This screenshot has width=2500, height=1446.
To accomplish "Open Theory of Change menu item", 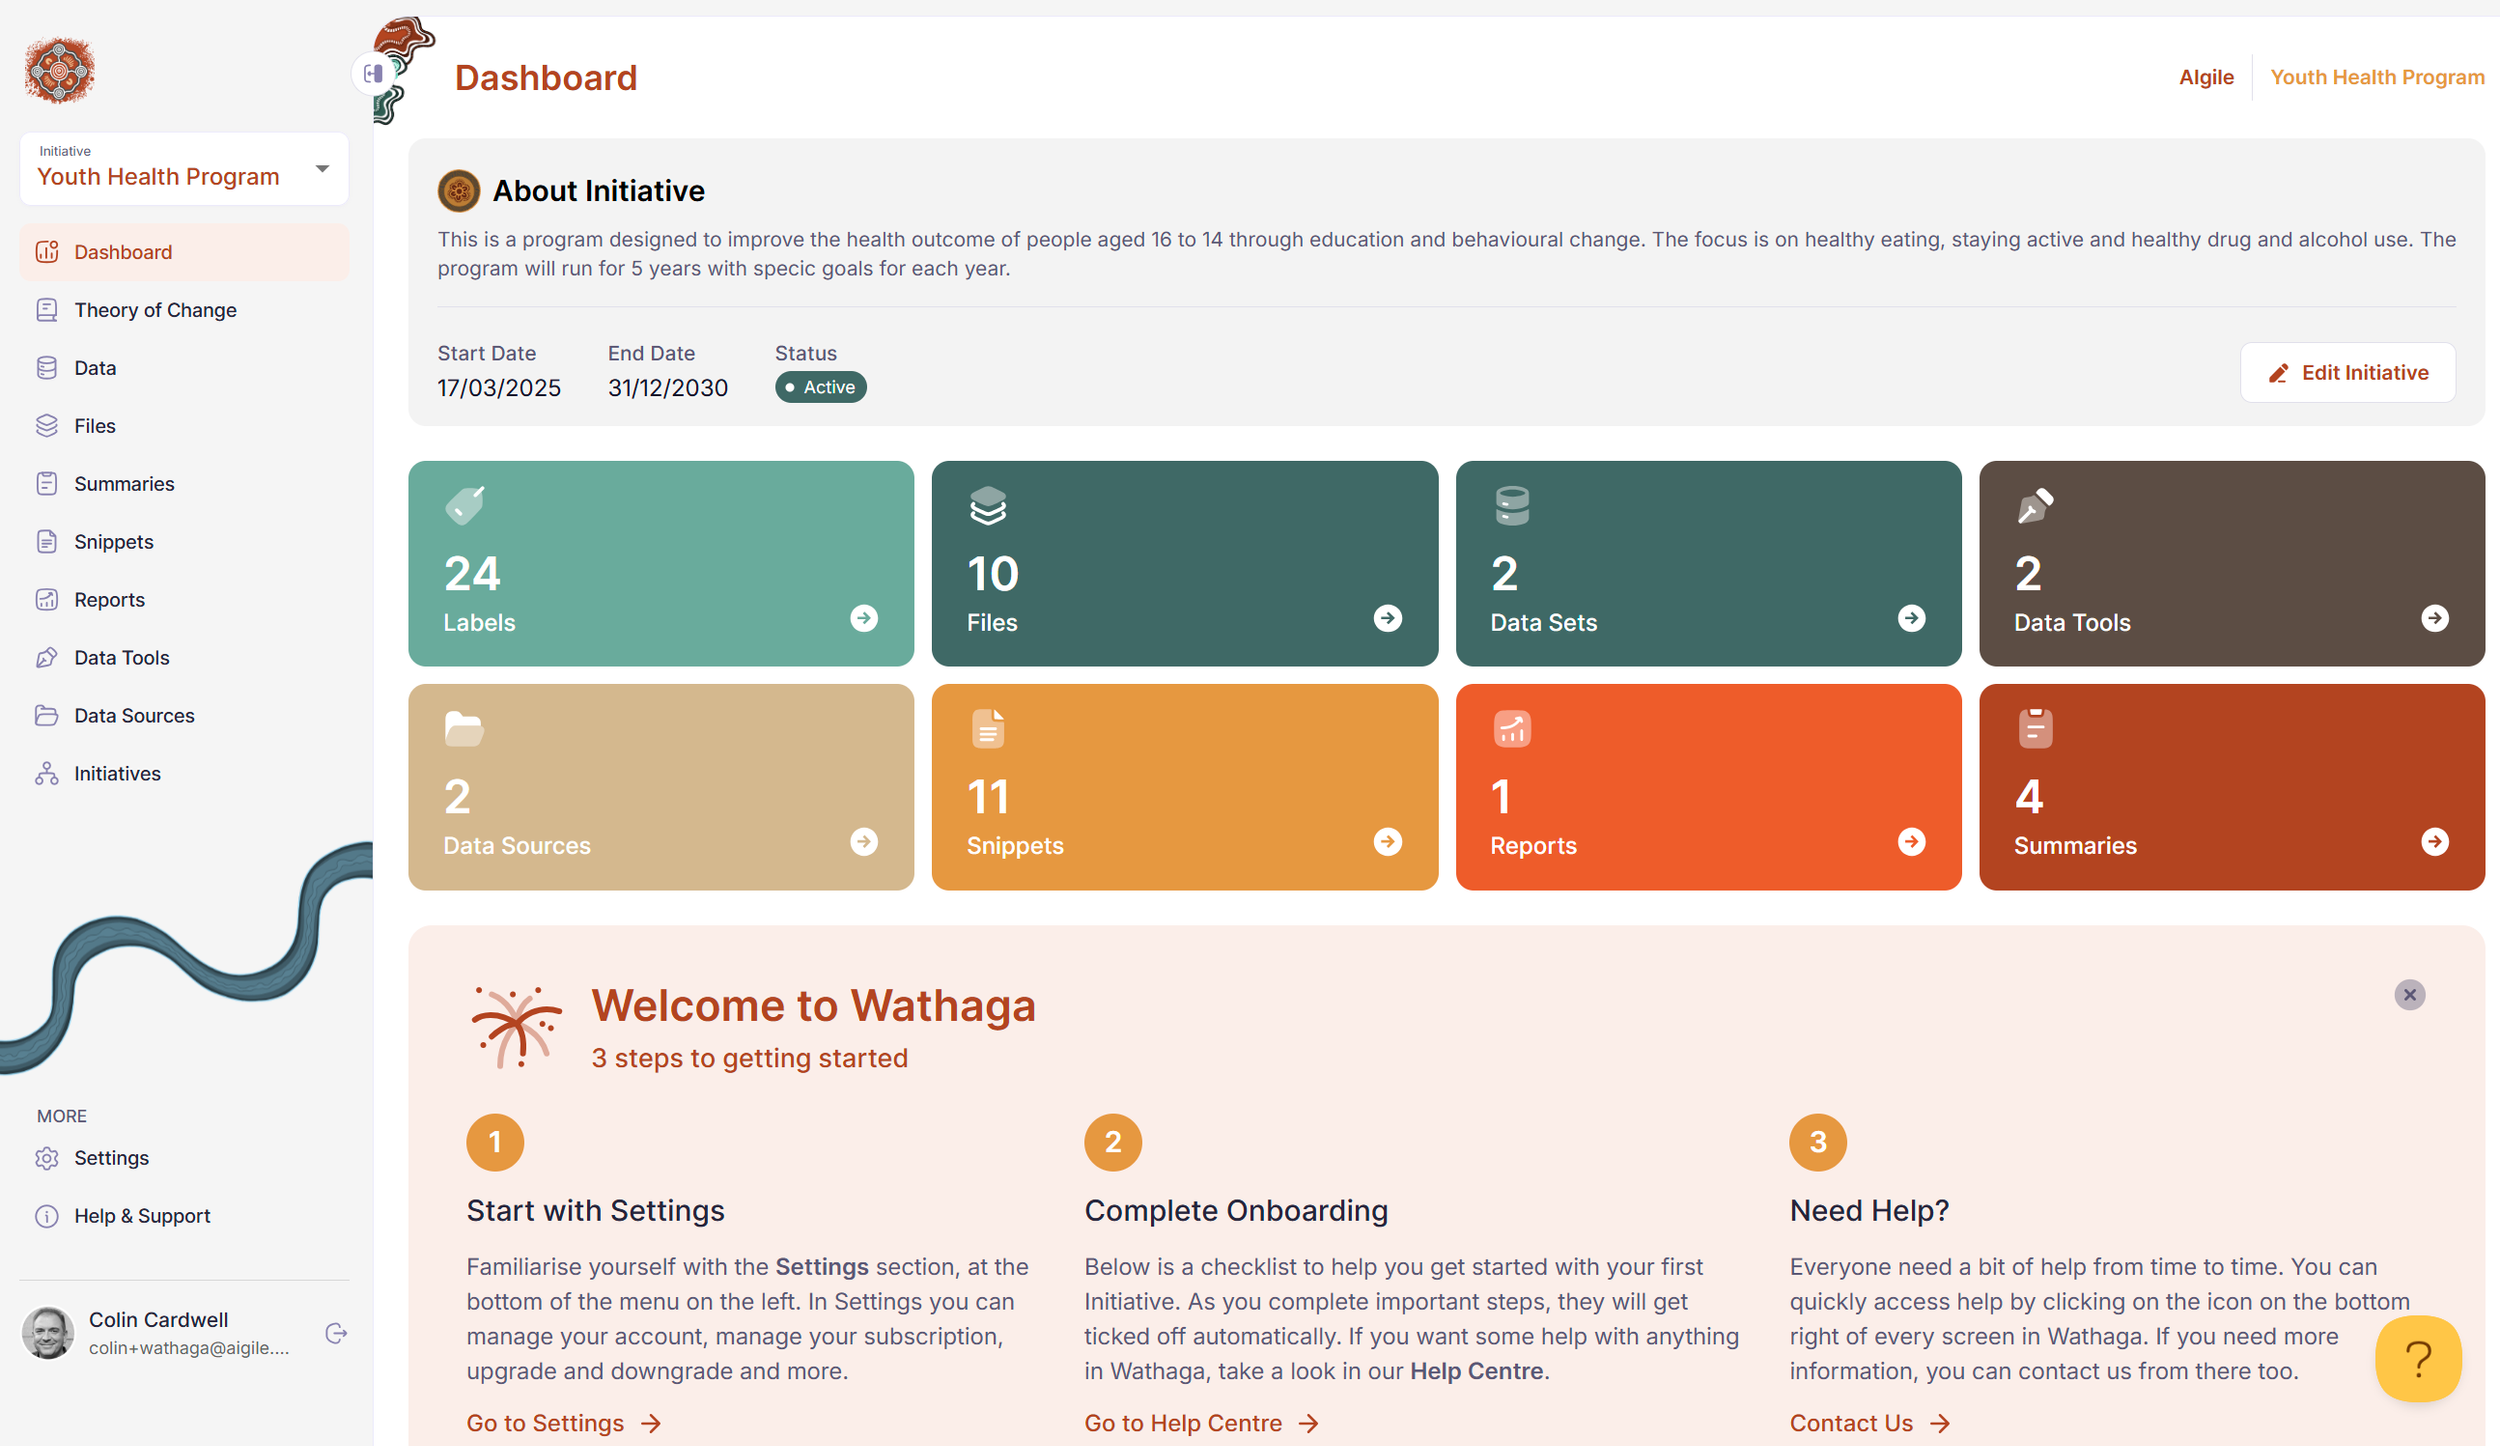I will coord(155,310).
